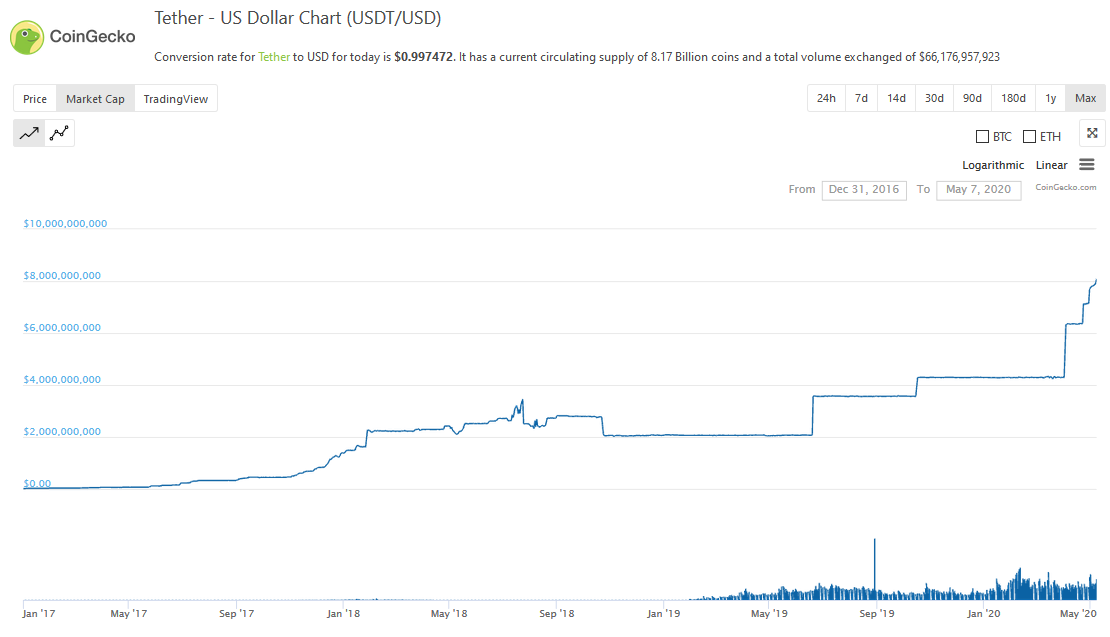
Task: Open the green Tether link
Action: coord(274,57)
